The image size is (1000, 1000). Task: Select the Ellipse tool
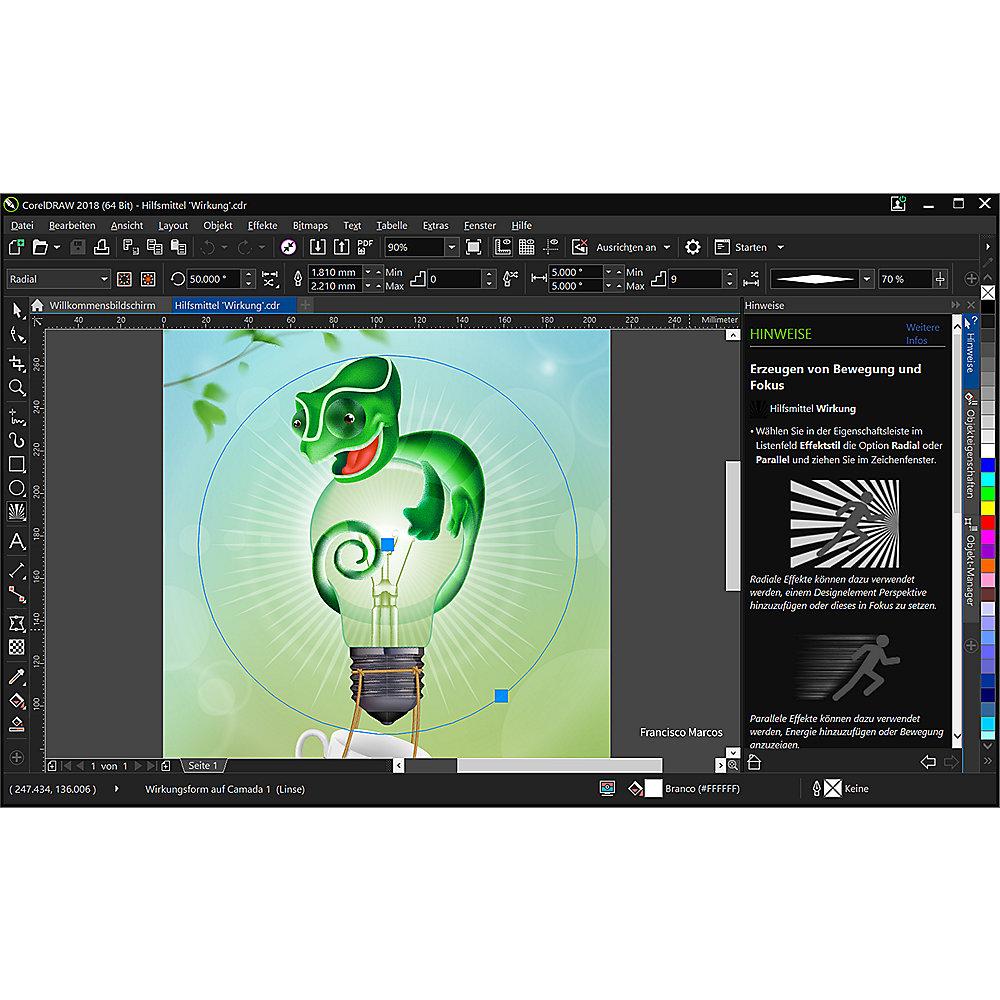click(17, 489)
